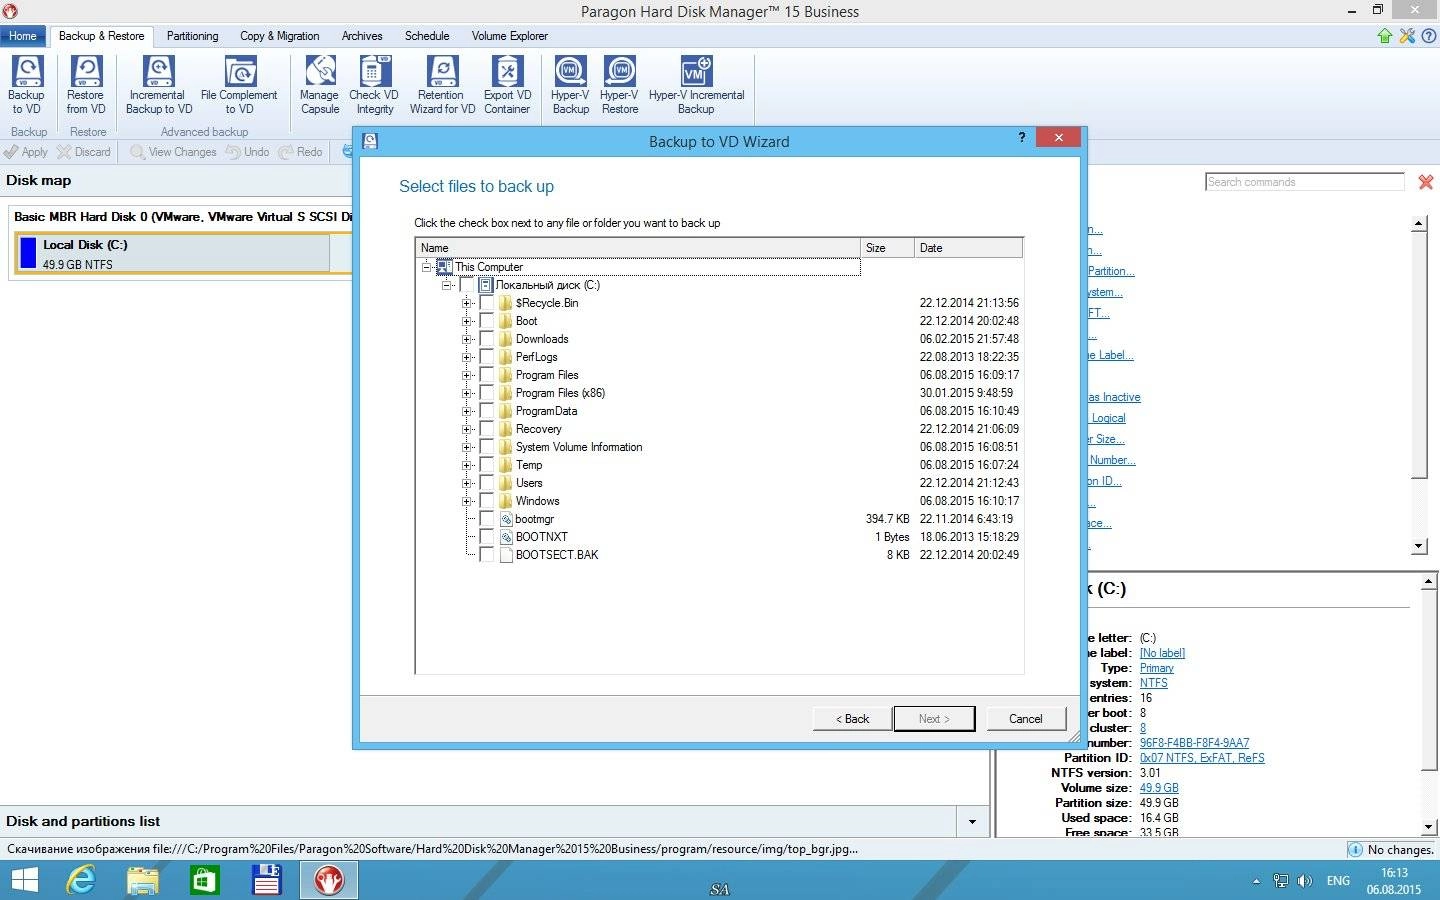The image size is (1440, 900).
Task: Click properties panel scroll down arrow
Action: click(1429, 827)
